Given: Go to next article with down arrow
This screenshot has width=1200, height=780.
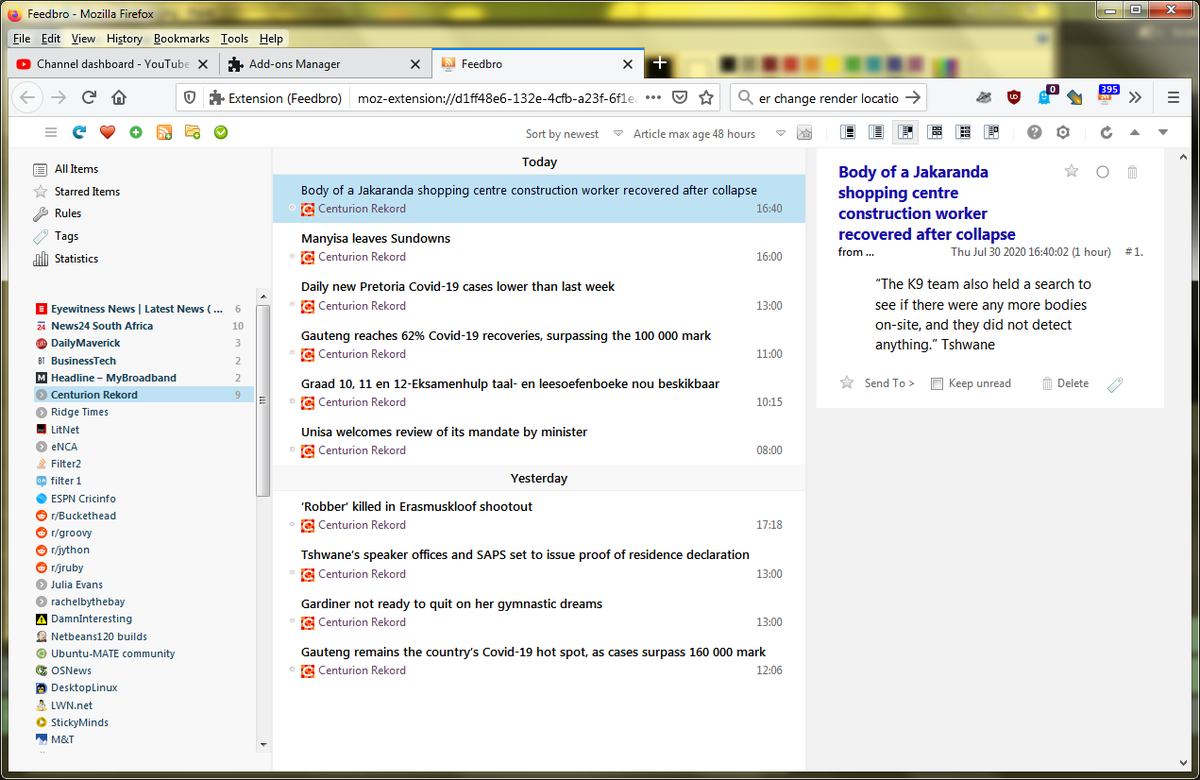Looking at the screenshot, I should click(1163, 132).
